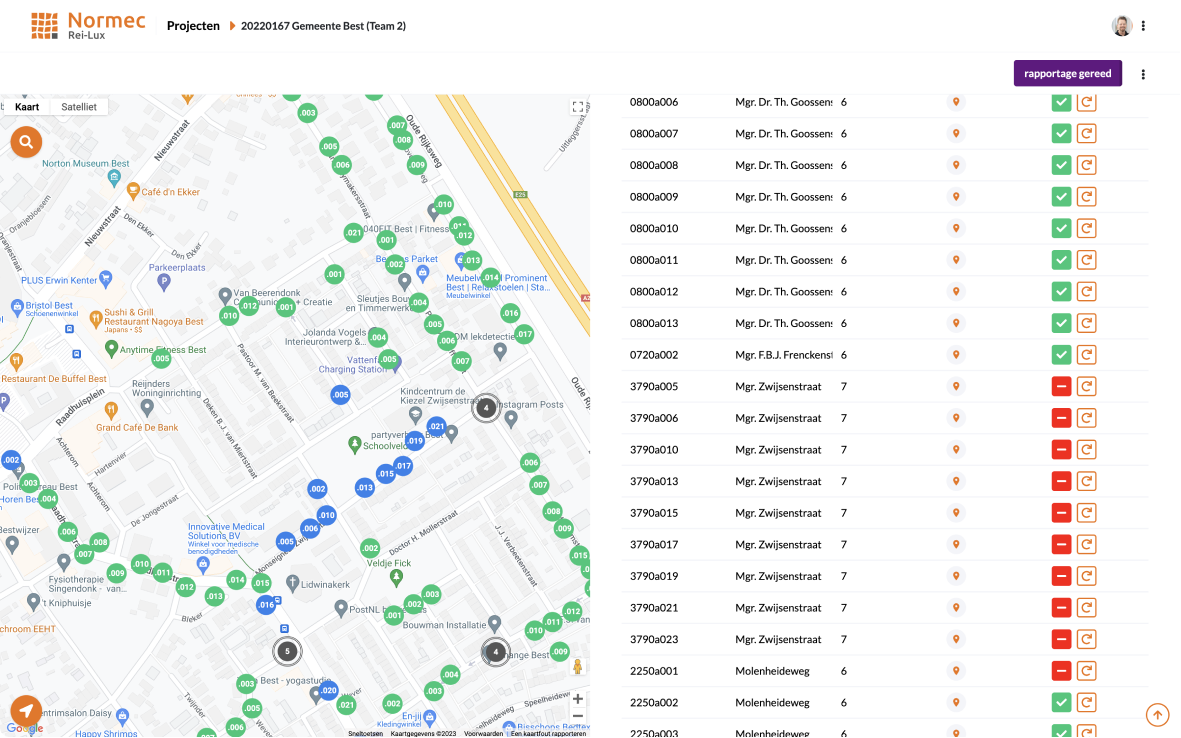Toggle the green check for 0800a006
The image size is (1181, 738).
coord(1061,102)
